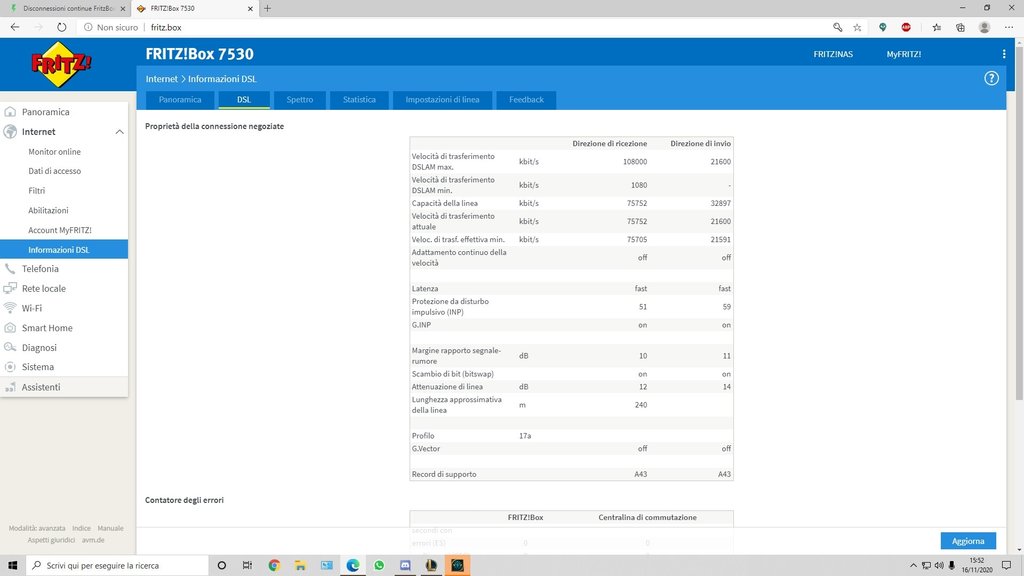Open the Windows Start menu
This screenshot has height=576, width=1024.
click(12, 566)
